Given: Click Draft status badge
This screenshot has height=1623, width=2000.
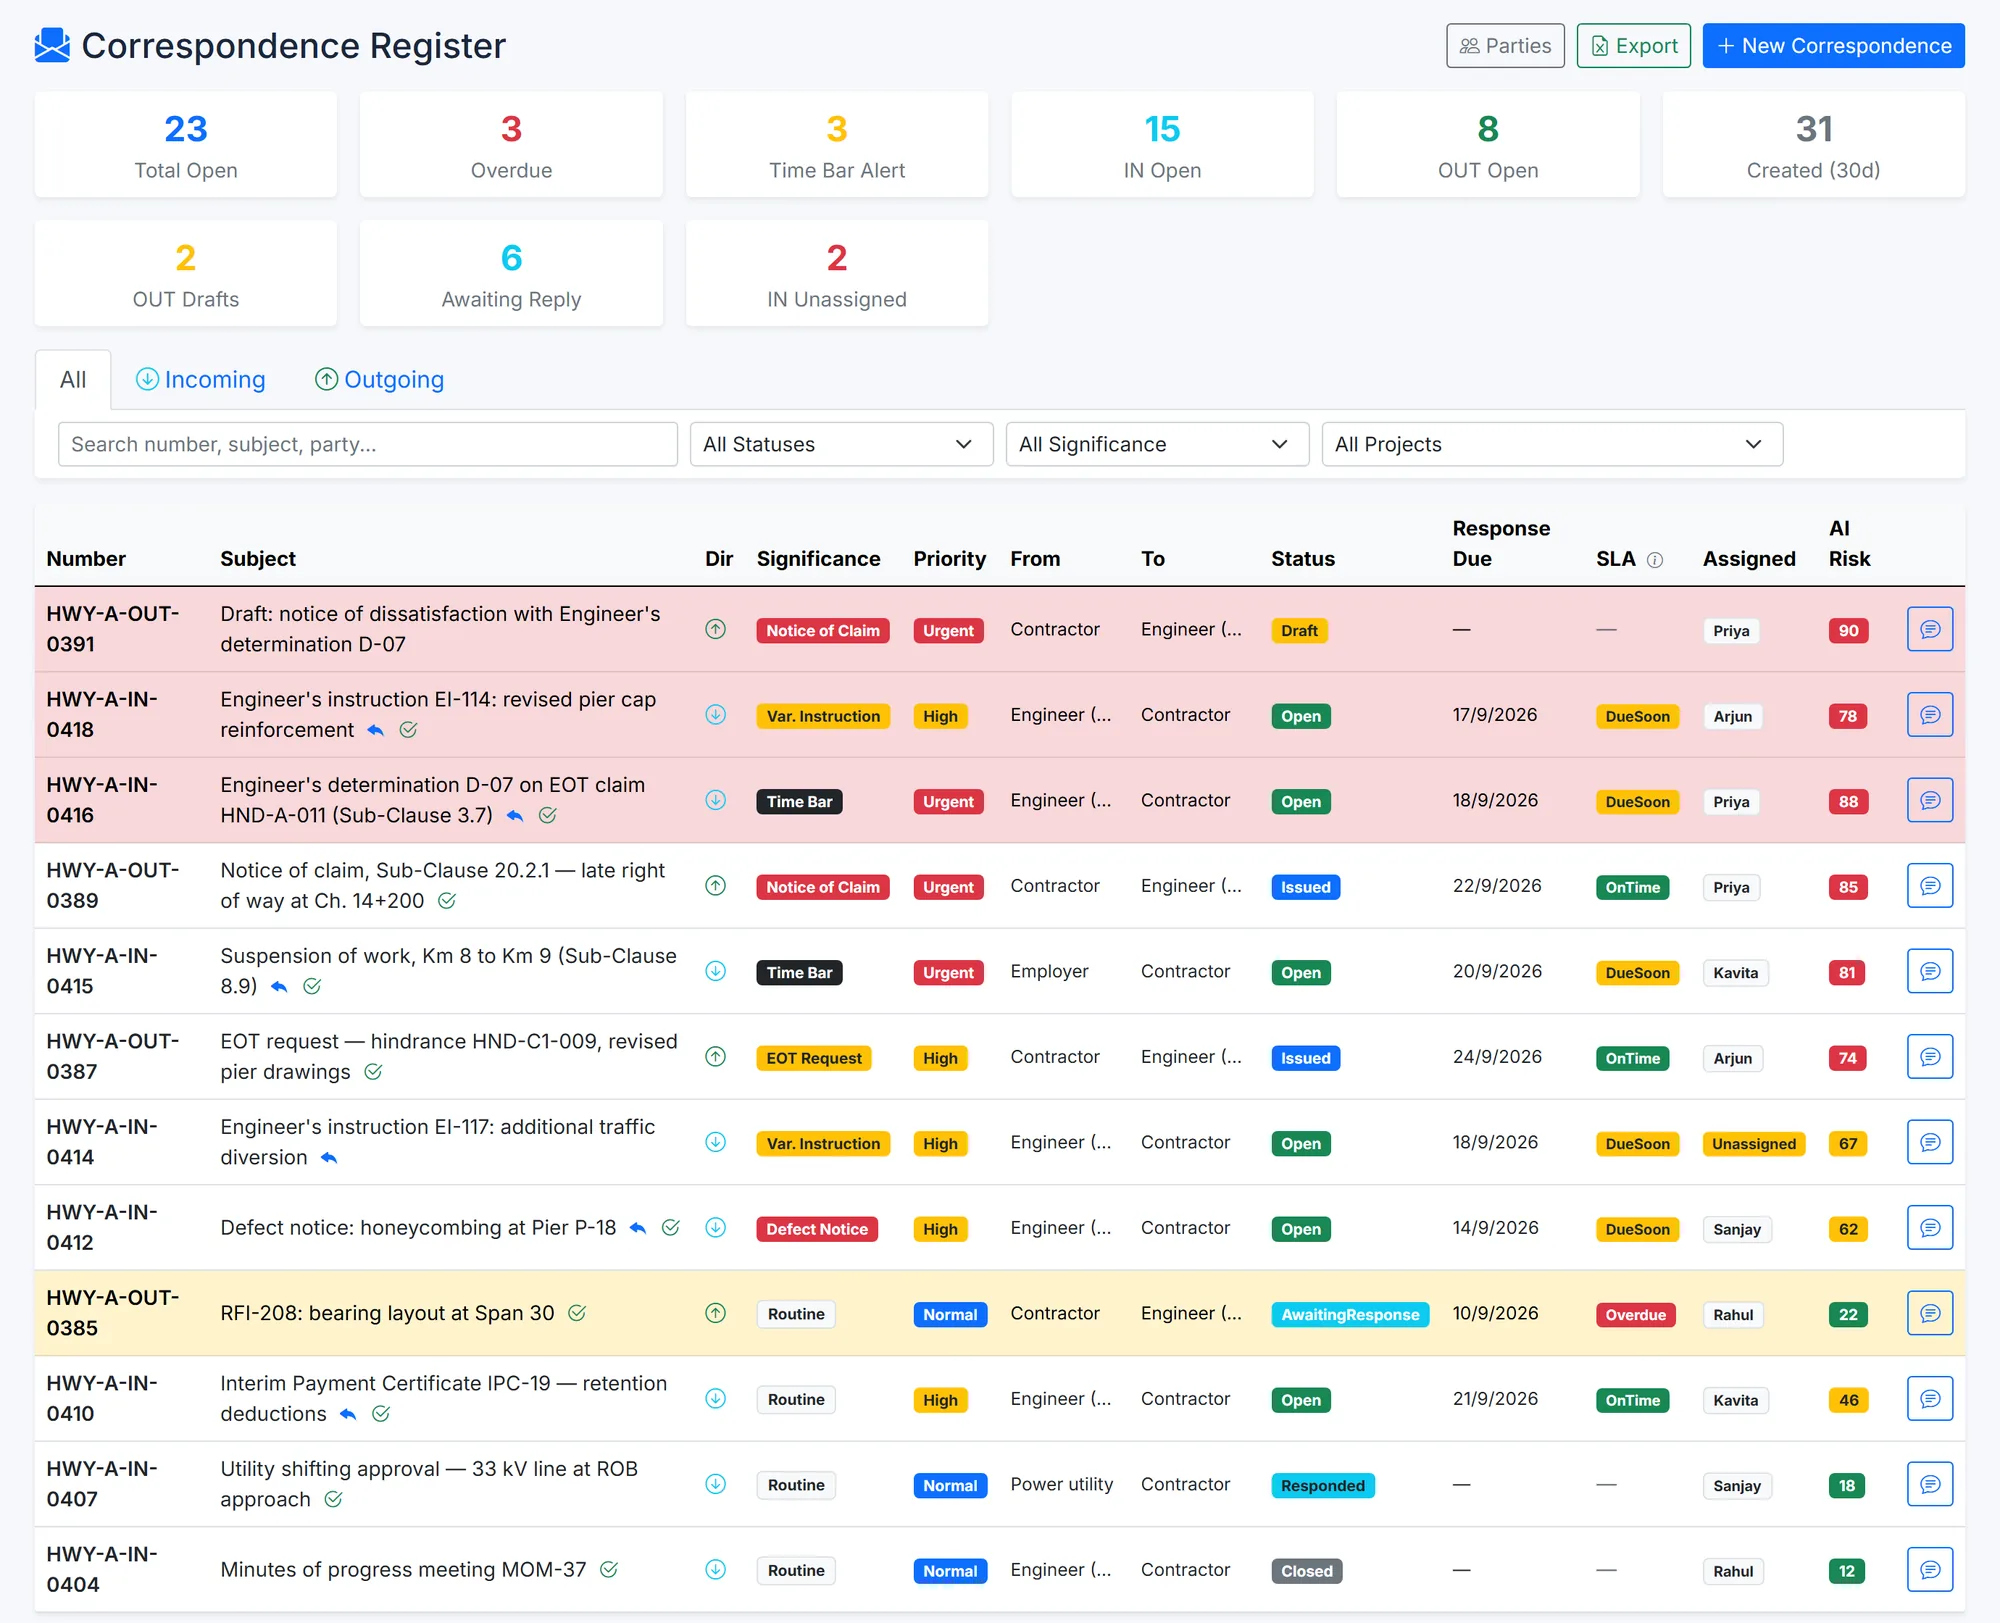Looking at the screenshot, I should 1299,631.
